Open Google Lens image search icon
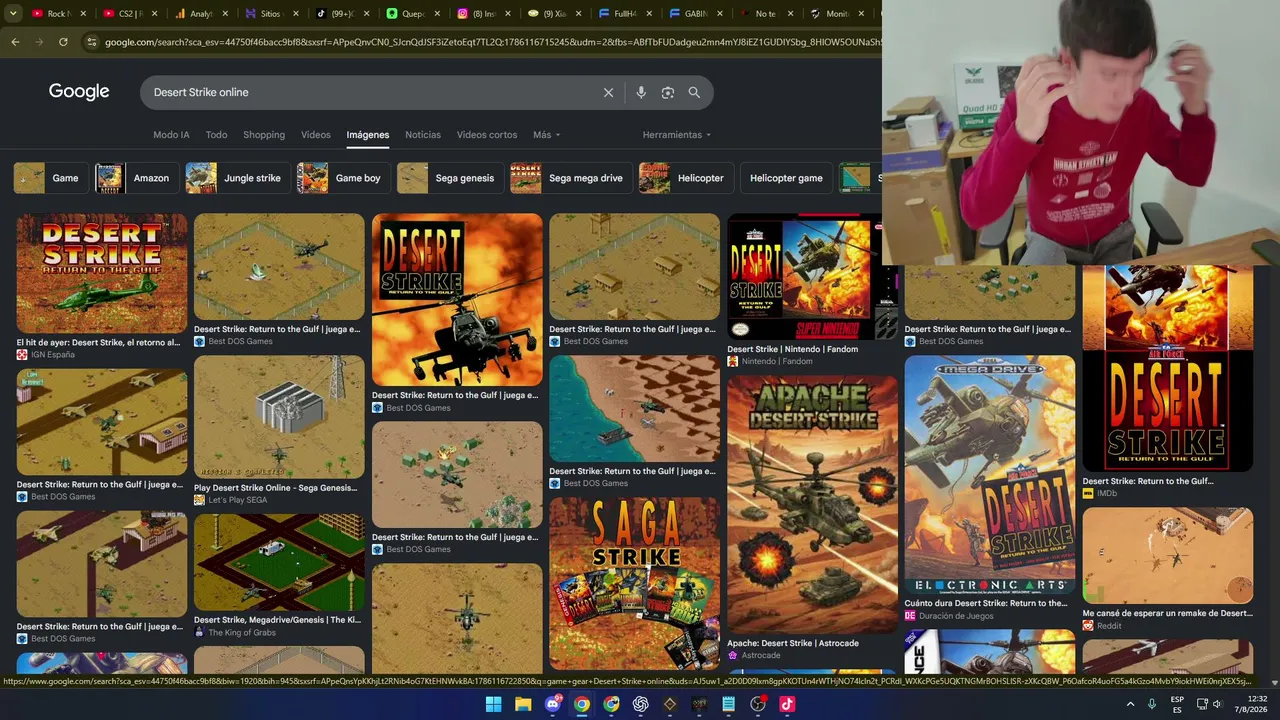The width and height of the screenshot is (1280, 720). pos(668,93)
